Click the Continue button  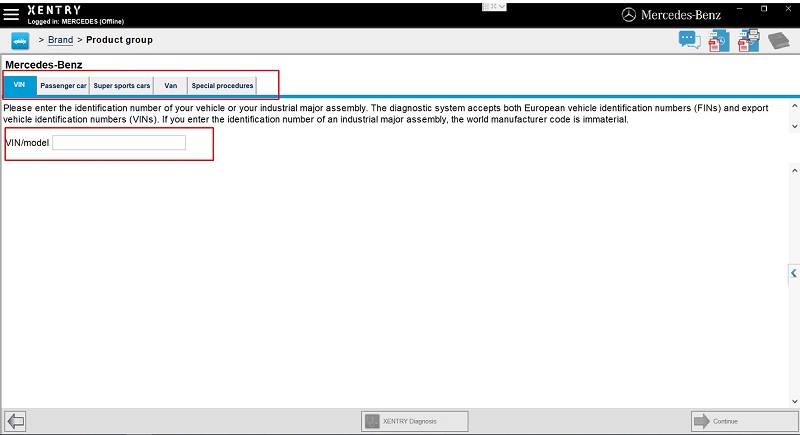point(744,421)
